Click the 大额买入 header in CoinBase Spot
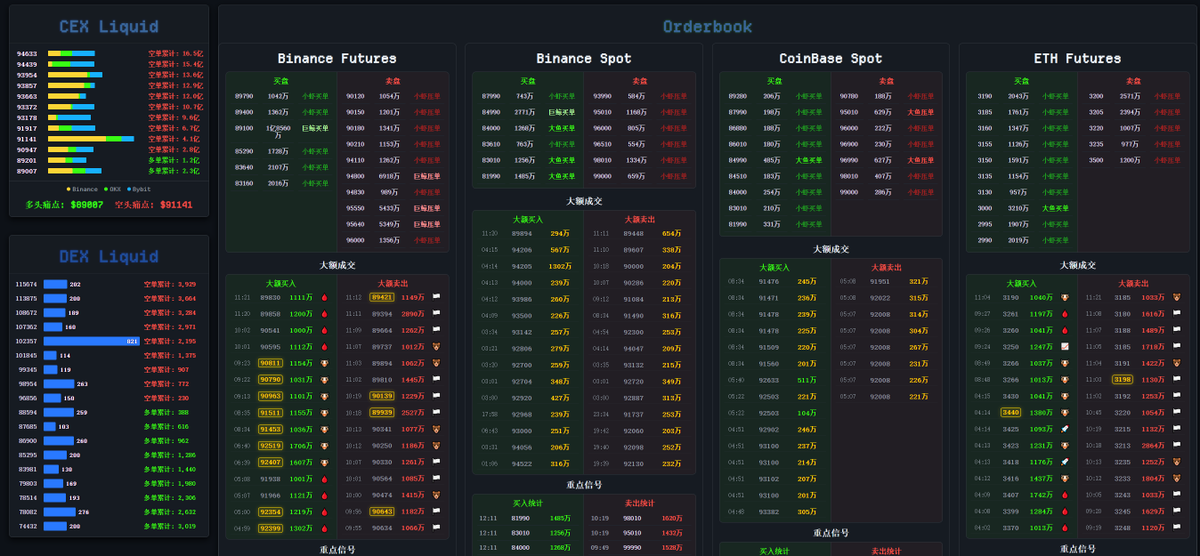This screenshot has width=1200, height=556. pyautogui.click(x=775, y=267)
